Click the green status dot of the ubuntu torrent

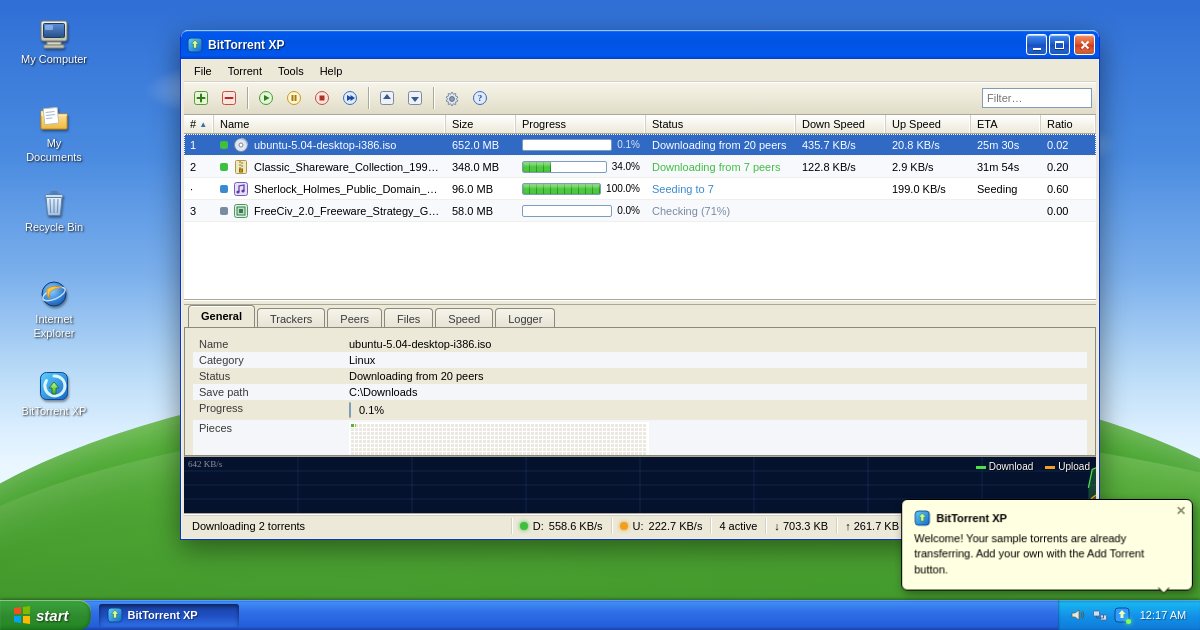224,145
